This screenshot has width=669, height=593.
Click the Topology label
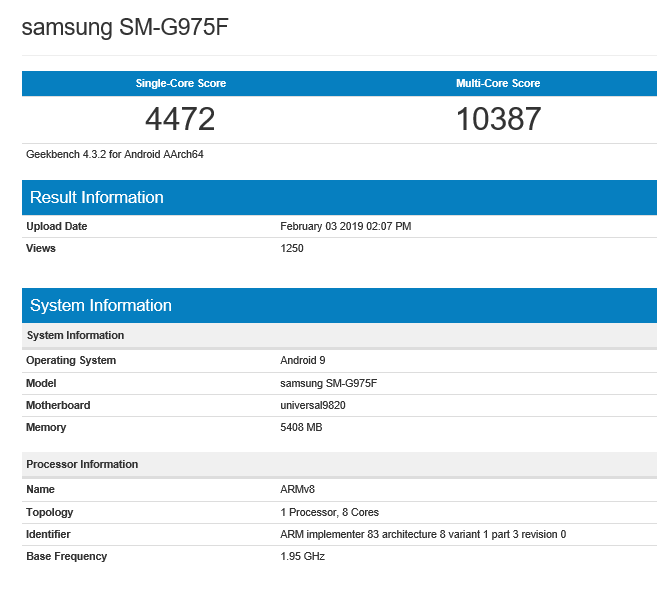click(49, 512)
